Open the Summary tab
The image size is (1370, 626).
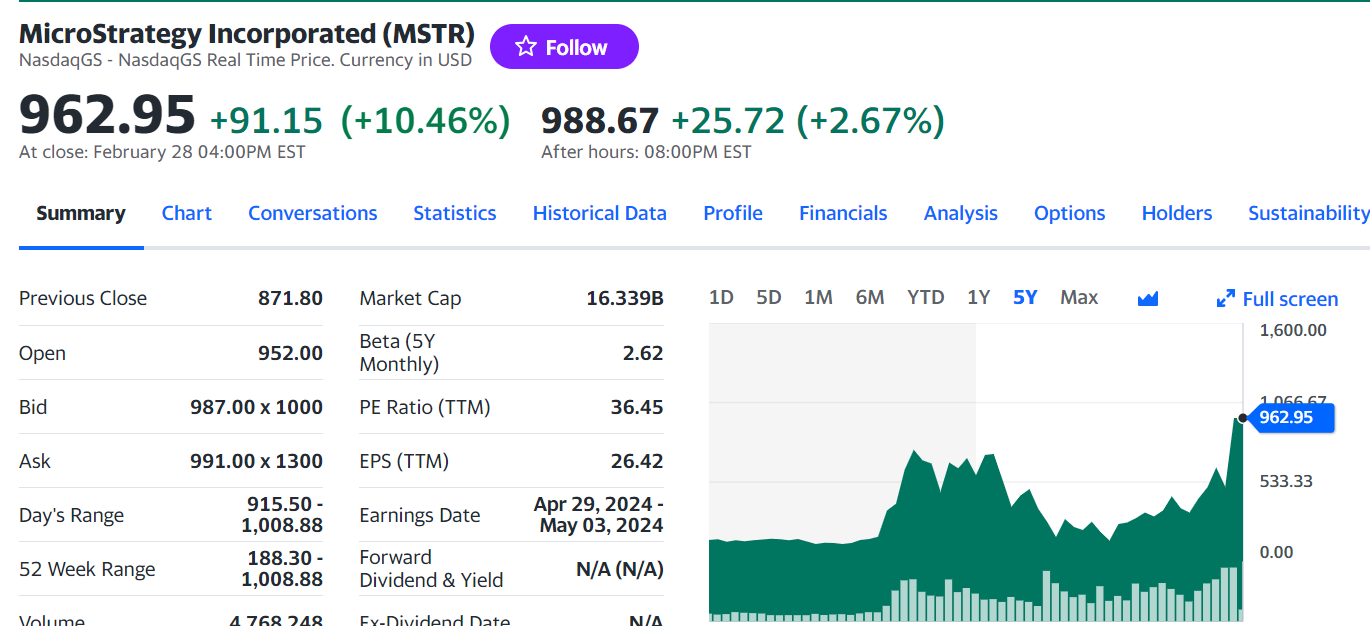click(x=81, y=213)
